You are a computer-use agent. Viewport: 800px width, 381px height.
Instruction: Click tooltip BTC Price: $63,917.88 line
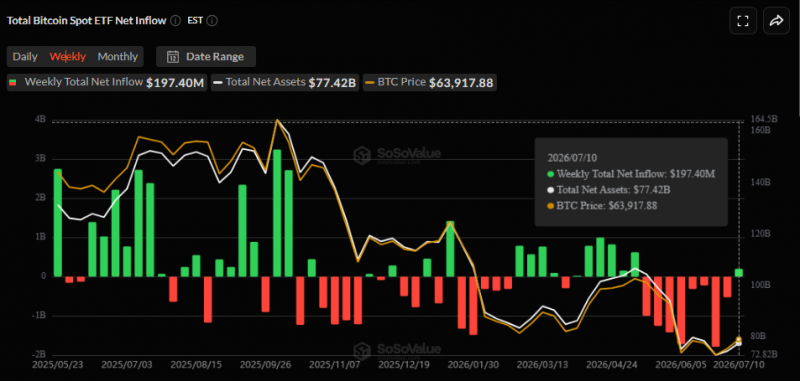coord(602,206)
